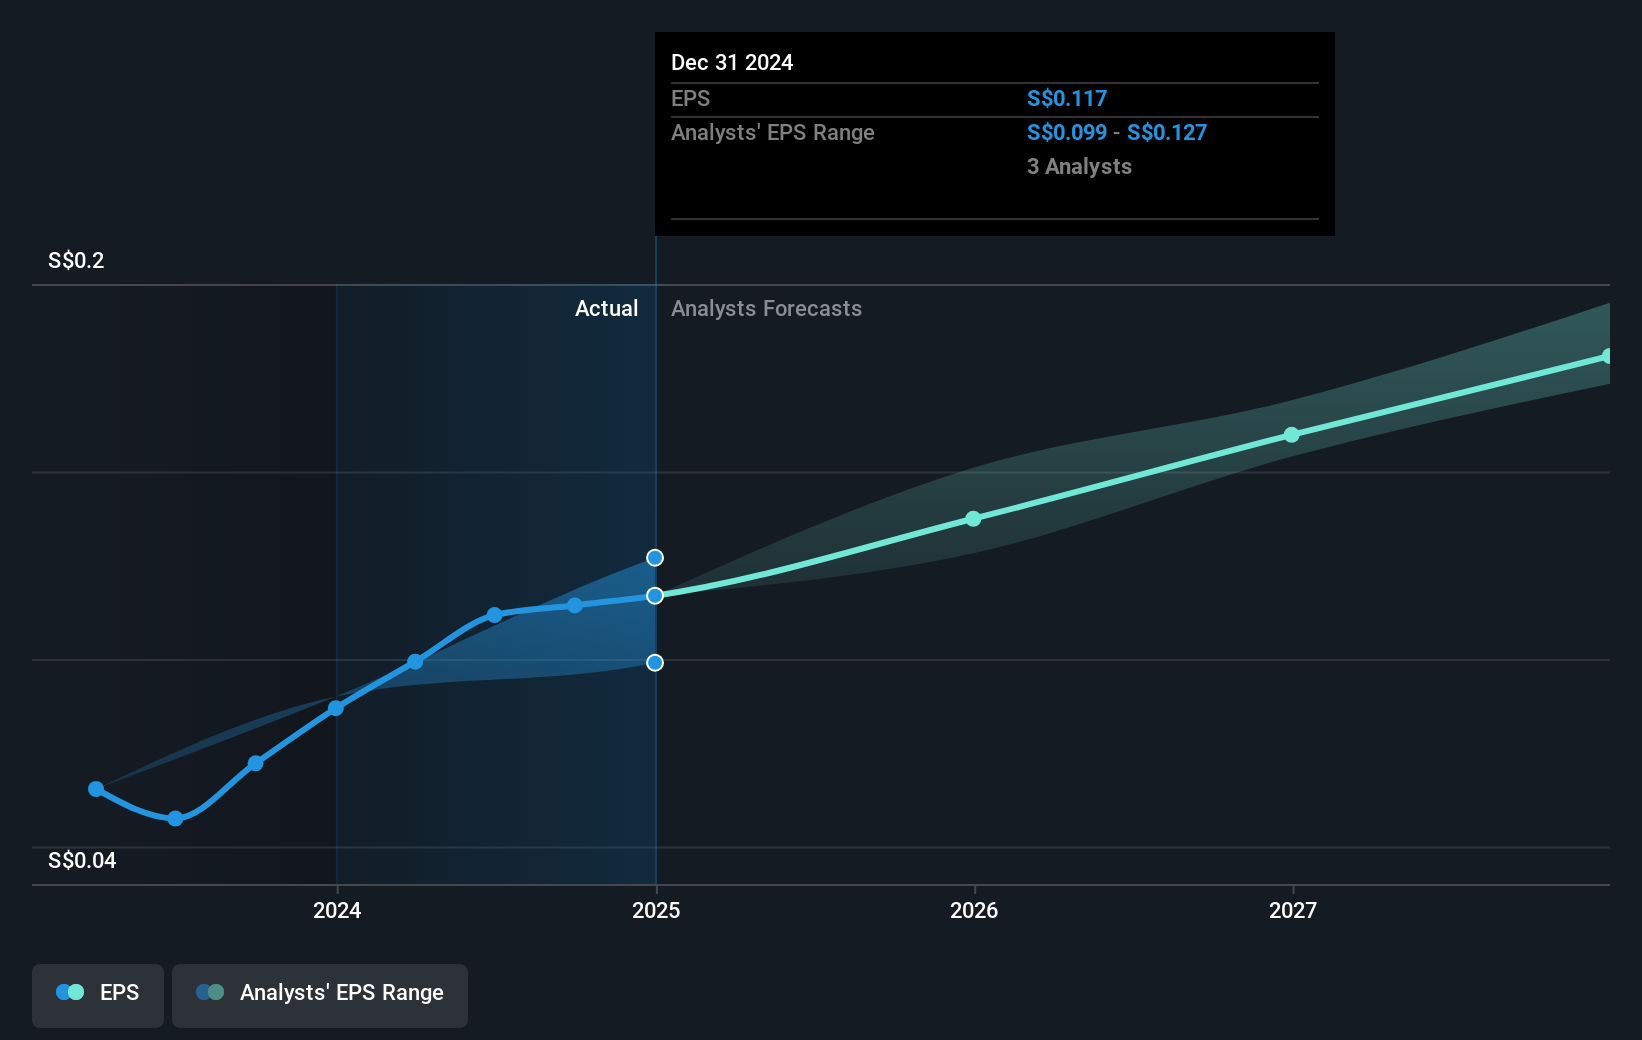Click the S$0.04 y-axis label
Viewport: 1642px width, 1040px height.
82,861
